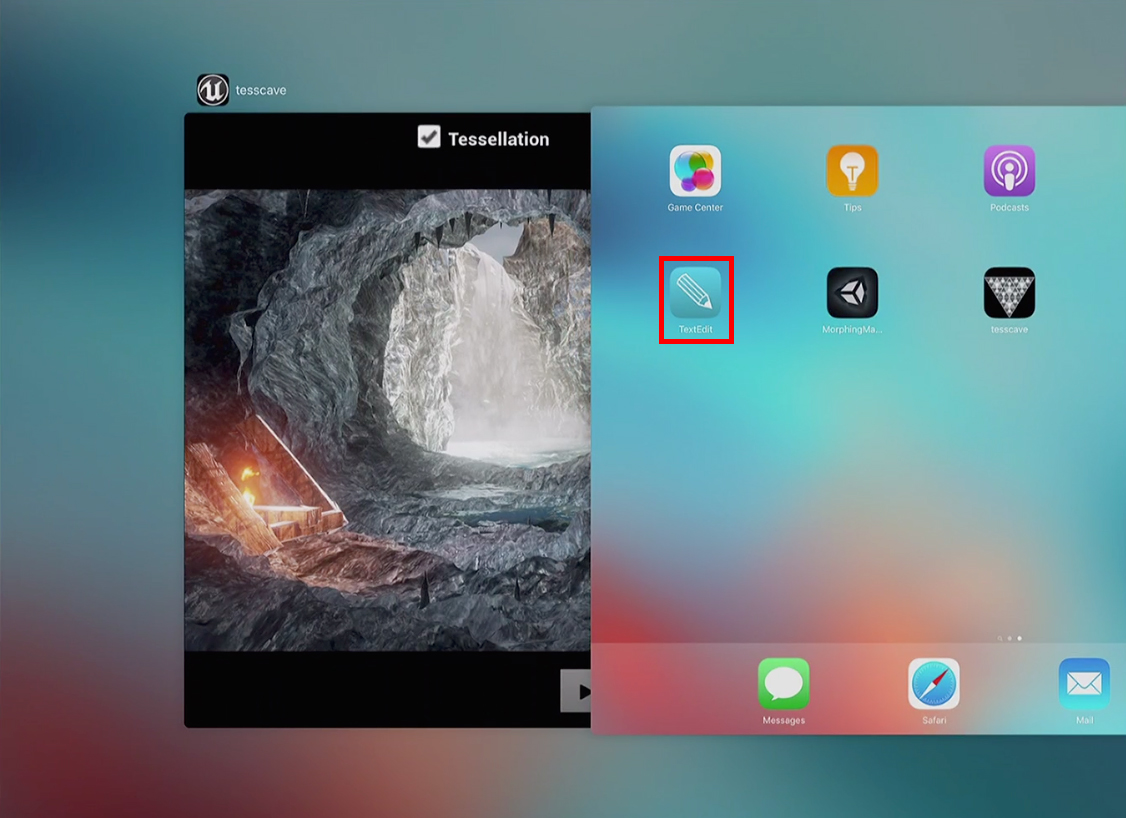
Task: Tap the triangular tesscave home screen icon
Action: (1009, 293)
